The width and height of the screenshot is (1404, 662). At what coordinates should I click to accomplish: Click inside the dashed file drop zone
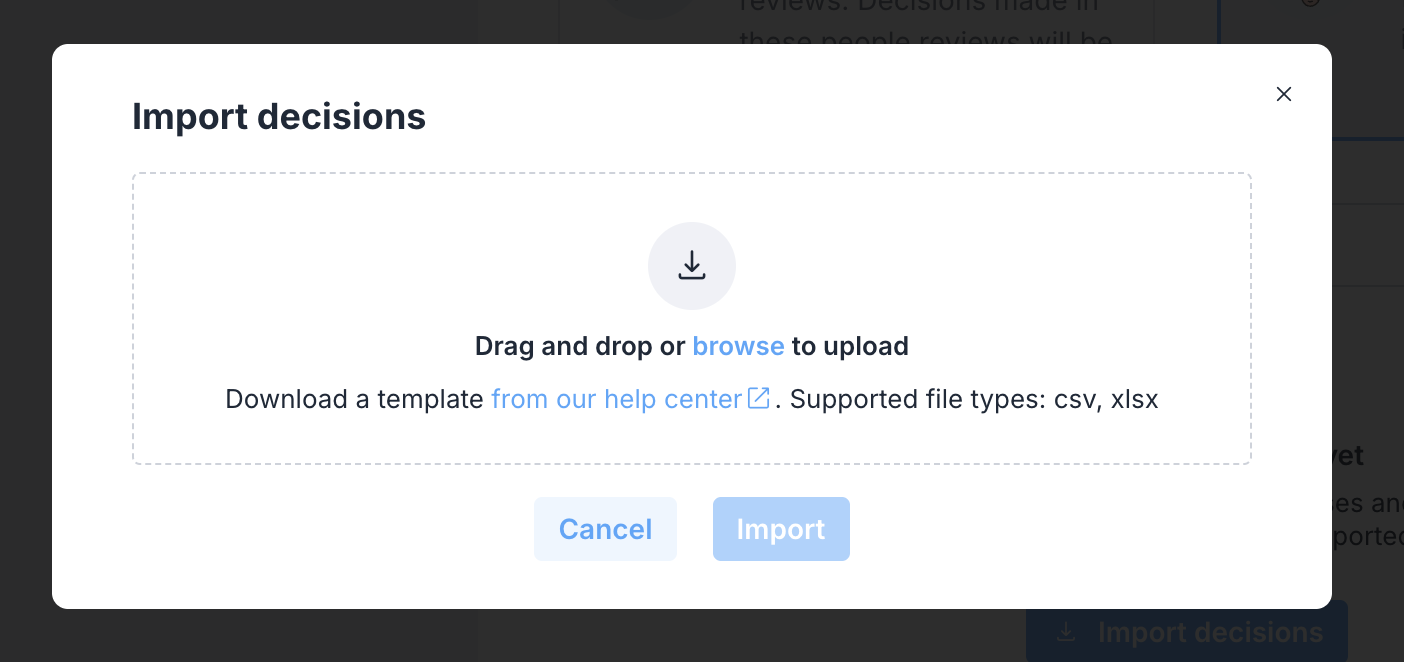click(692, 319)
